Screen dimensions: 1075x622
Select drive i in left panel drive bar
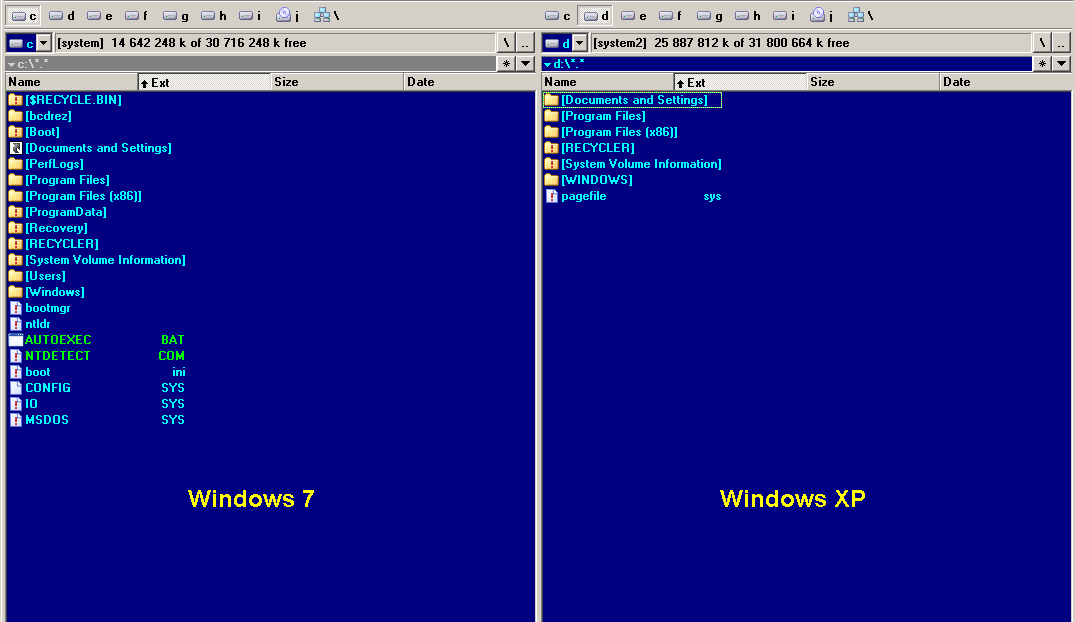250,15
